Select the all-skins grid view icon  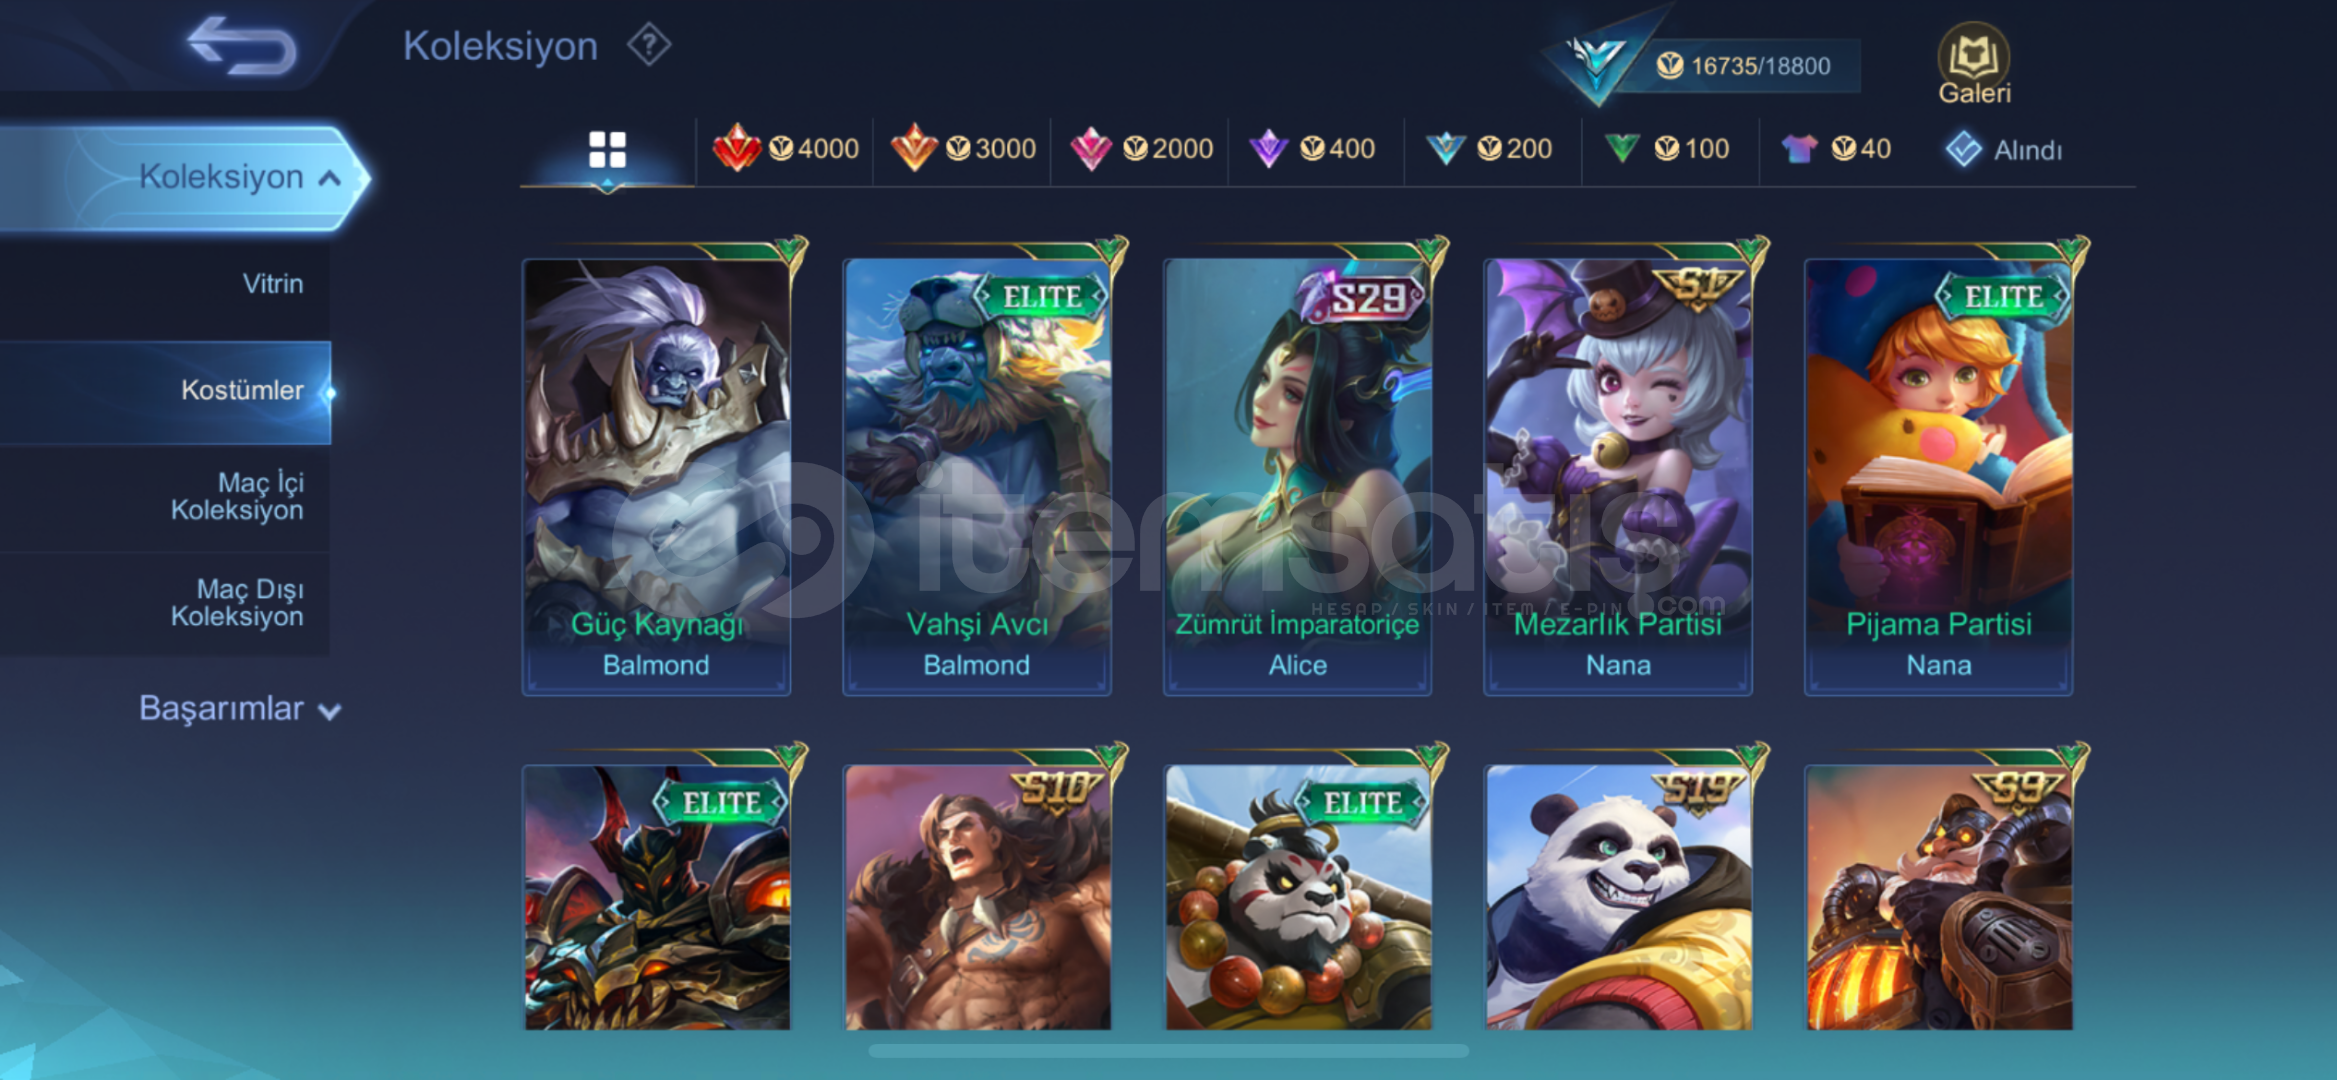coord(607,150)
